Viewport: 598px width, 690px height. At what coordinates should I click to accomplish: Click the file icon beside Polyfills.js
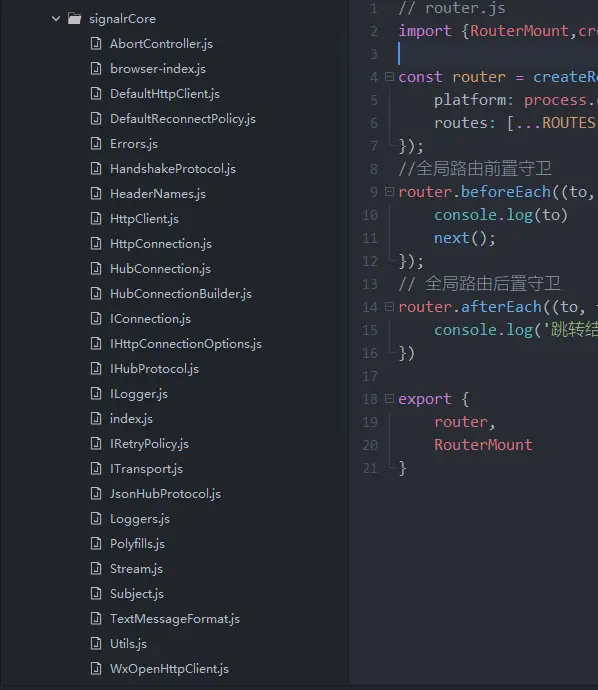[x=96, y=543]
